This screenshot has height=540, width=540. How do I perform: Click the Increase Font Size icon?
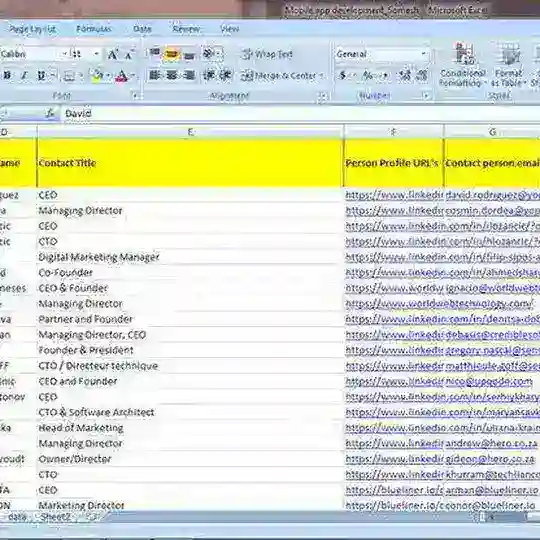coord(113,54)
